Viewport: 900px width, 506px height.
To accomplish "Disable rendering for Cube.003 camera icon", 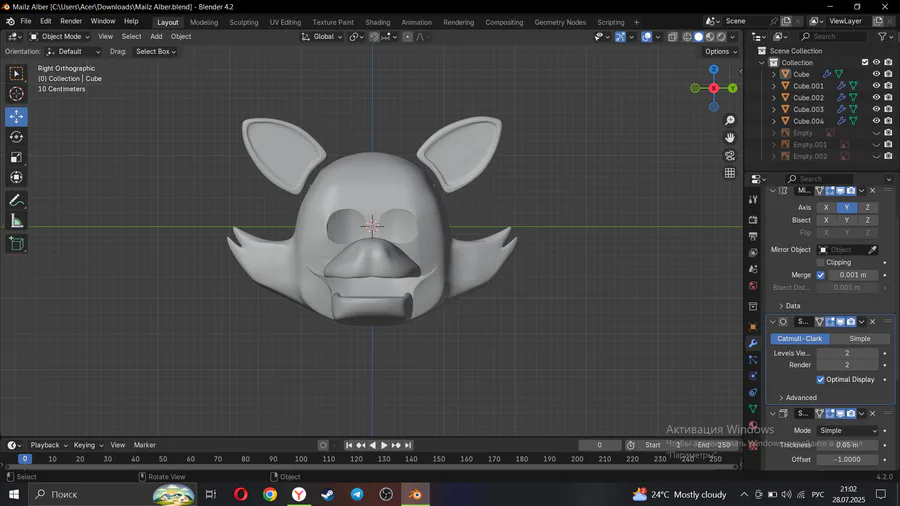I will coord(889,109).
